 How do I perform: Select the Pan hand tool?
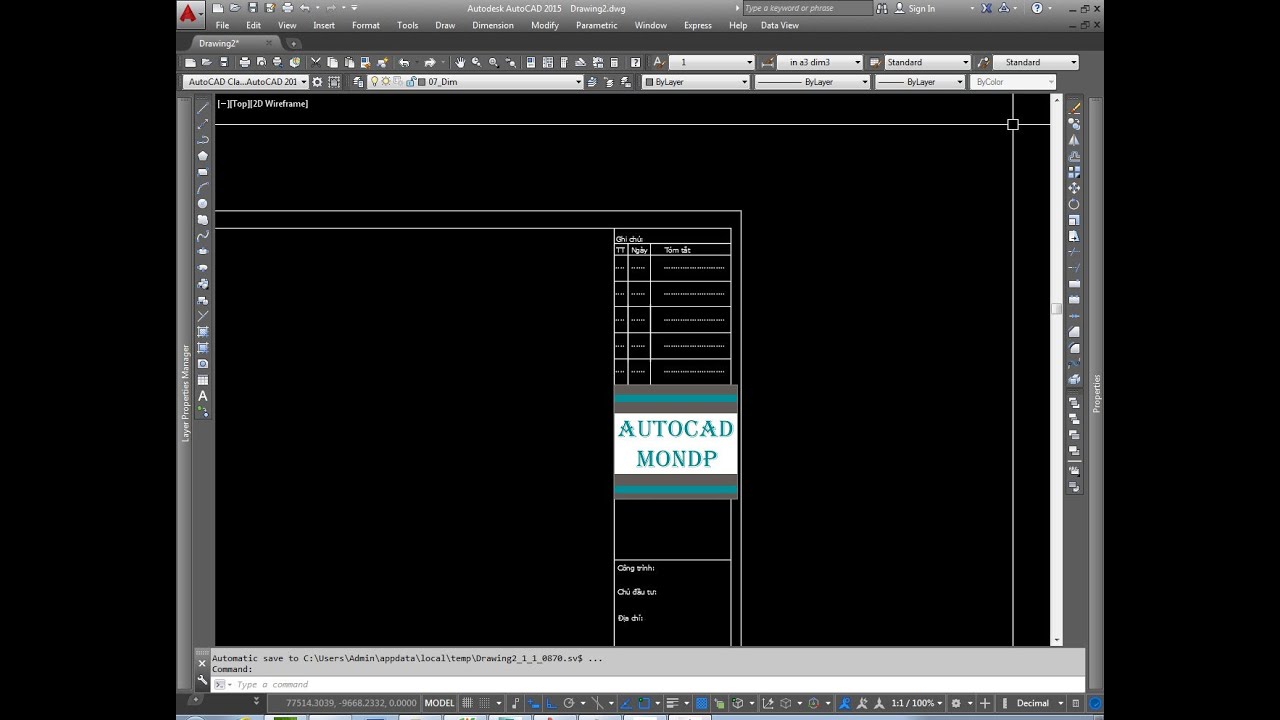[460, 62]
